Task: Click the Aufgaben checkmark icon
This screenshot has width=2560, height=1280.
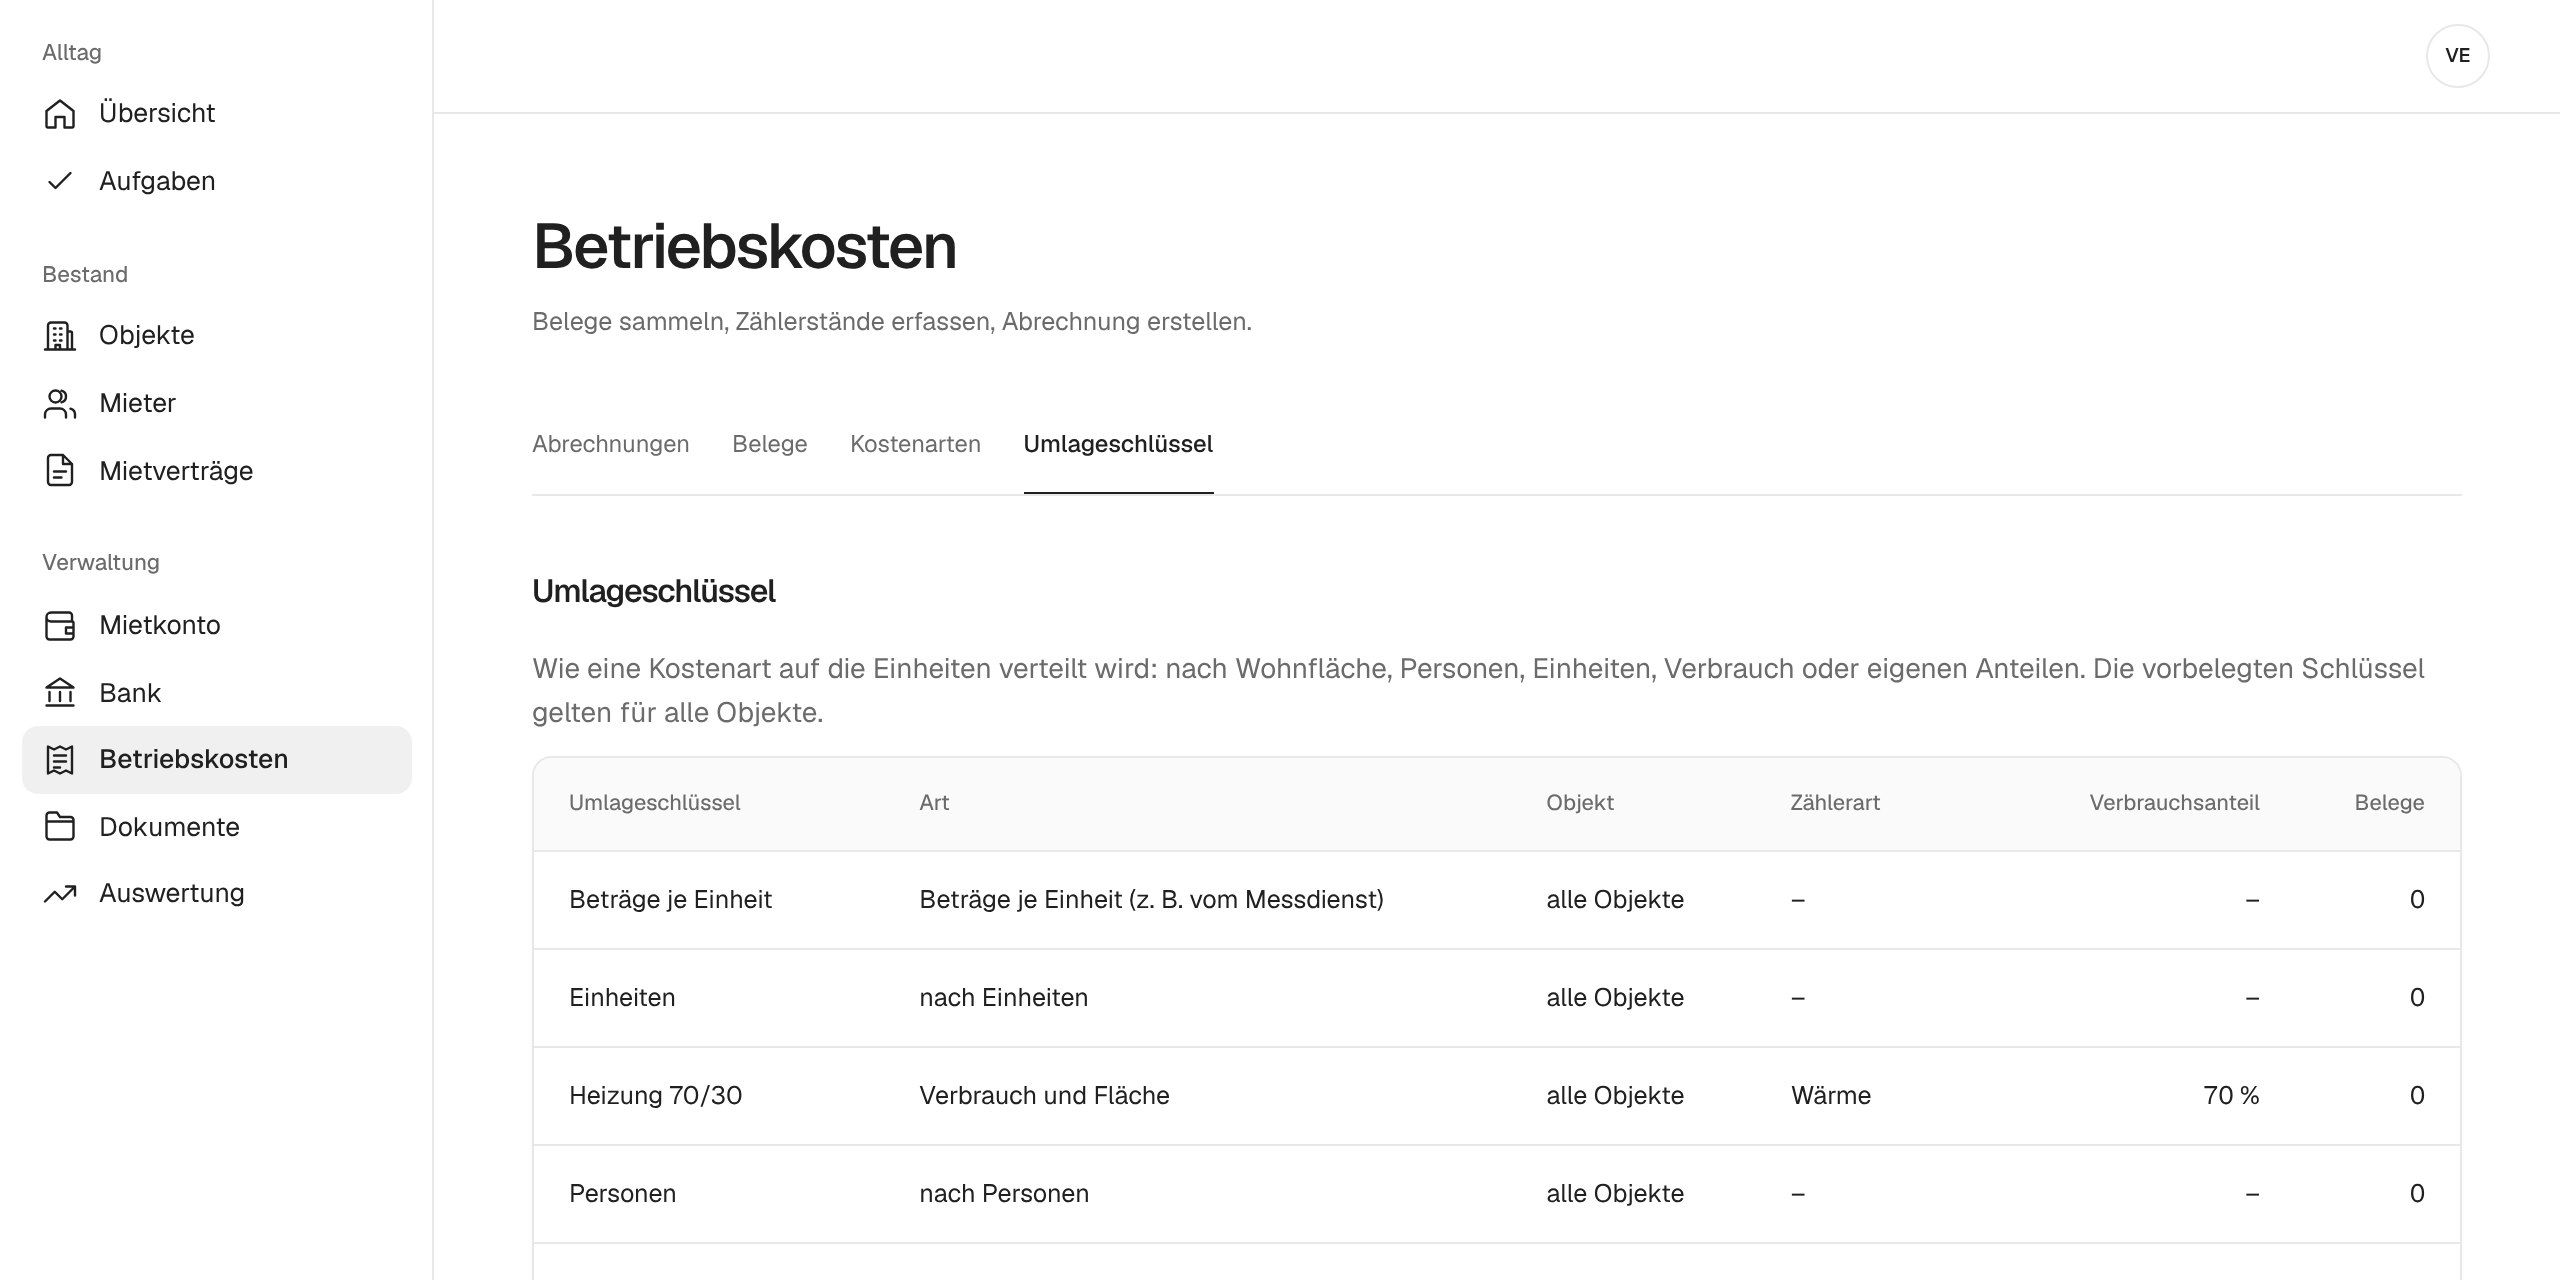Action: pyautogui.click(x=60, y=181)
